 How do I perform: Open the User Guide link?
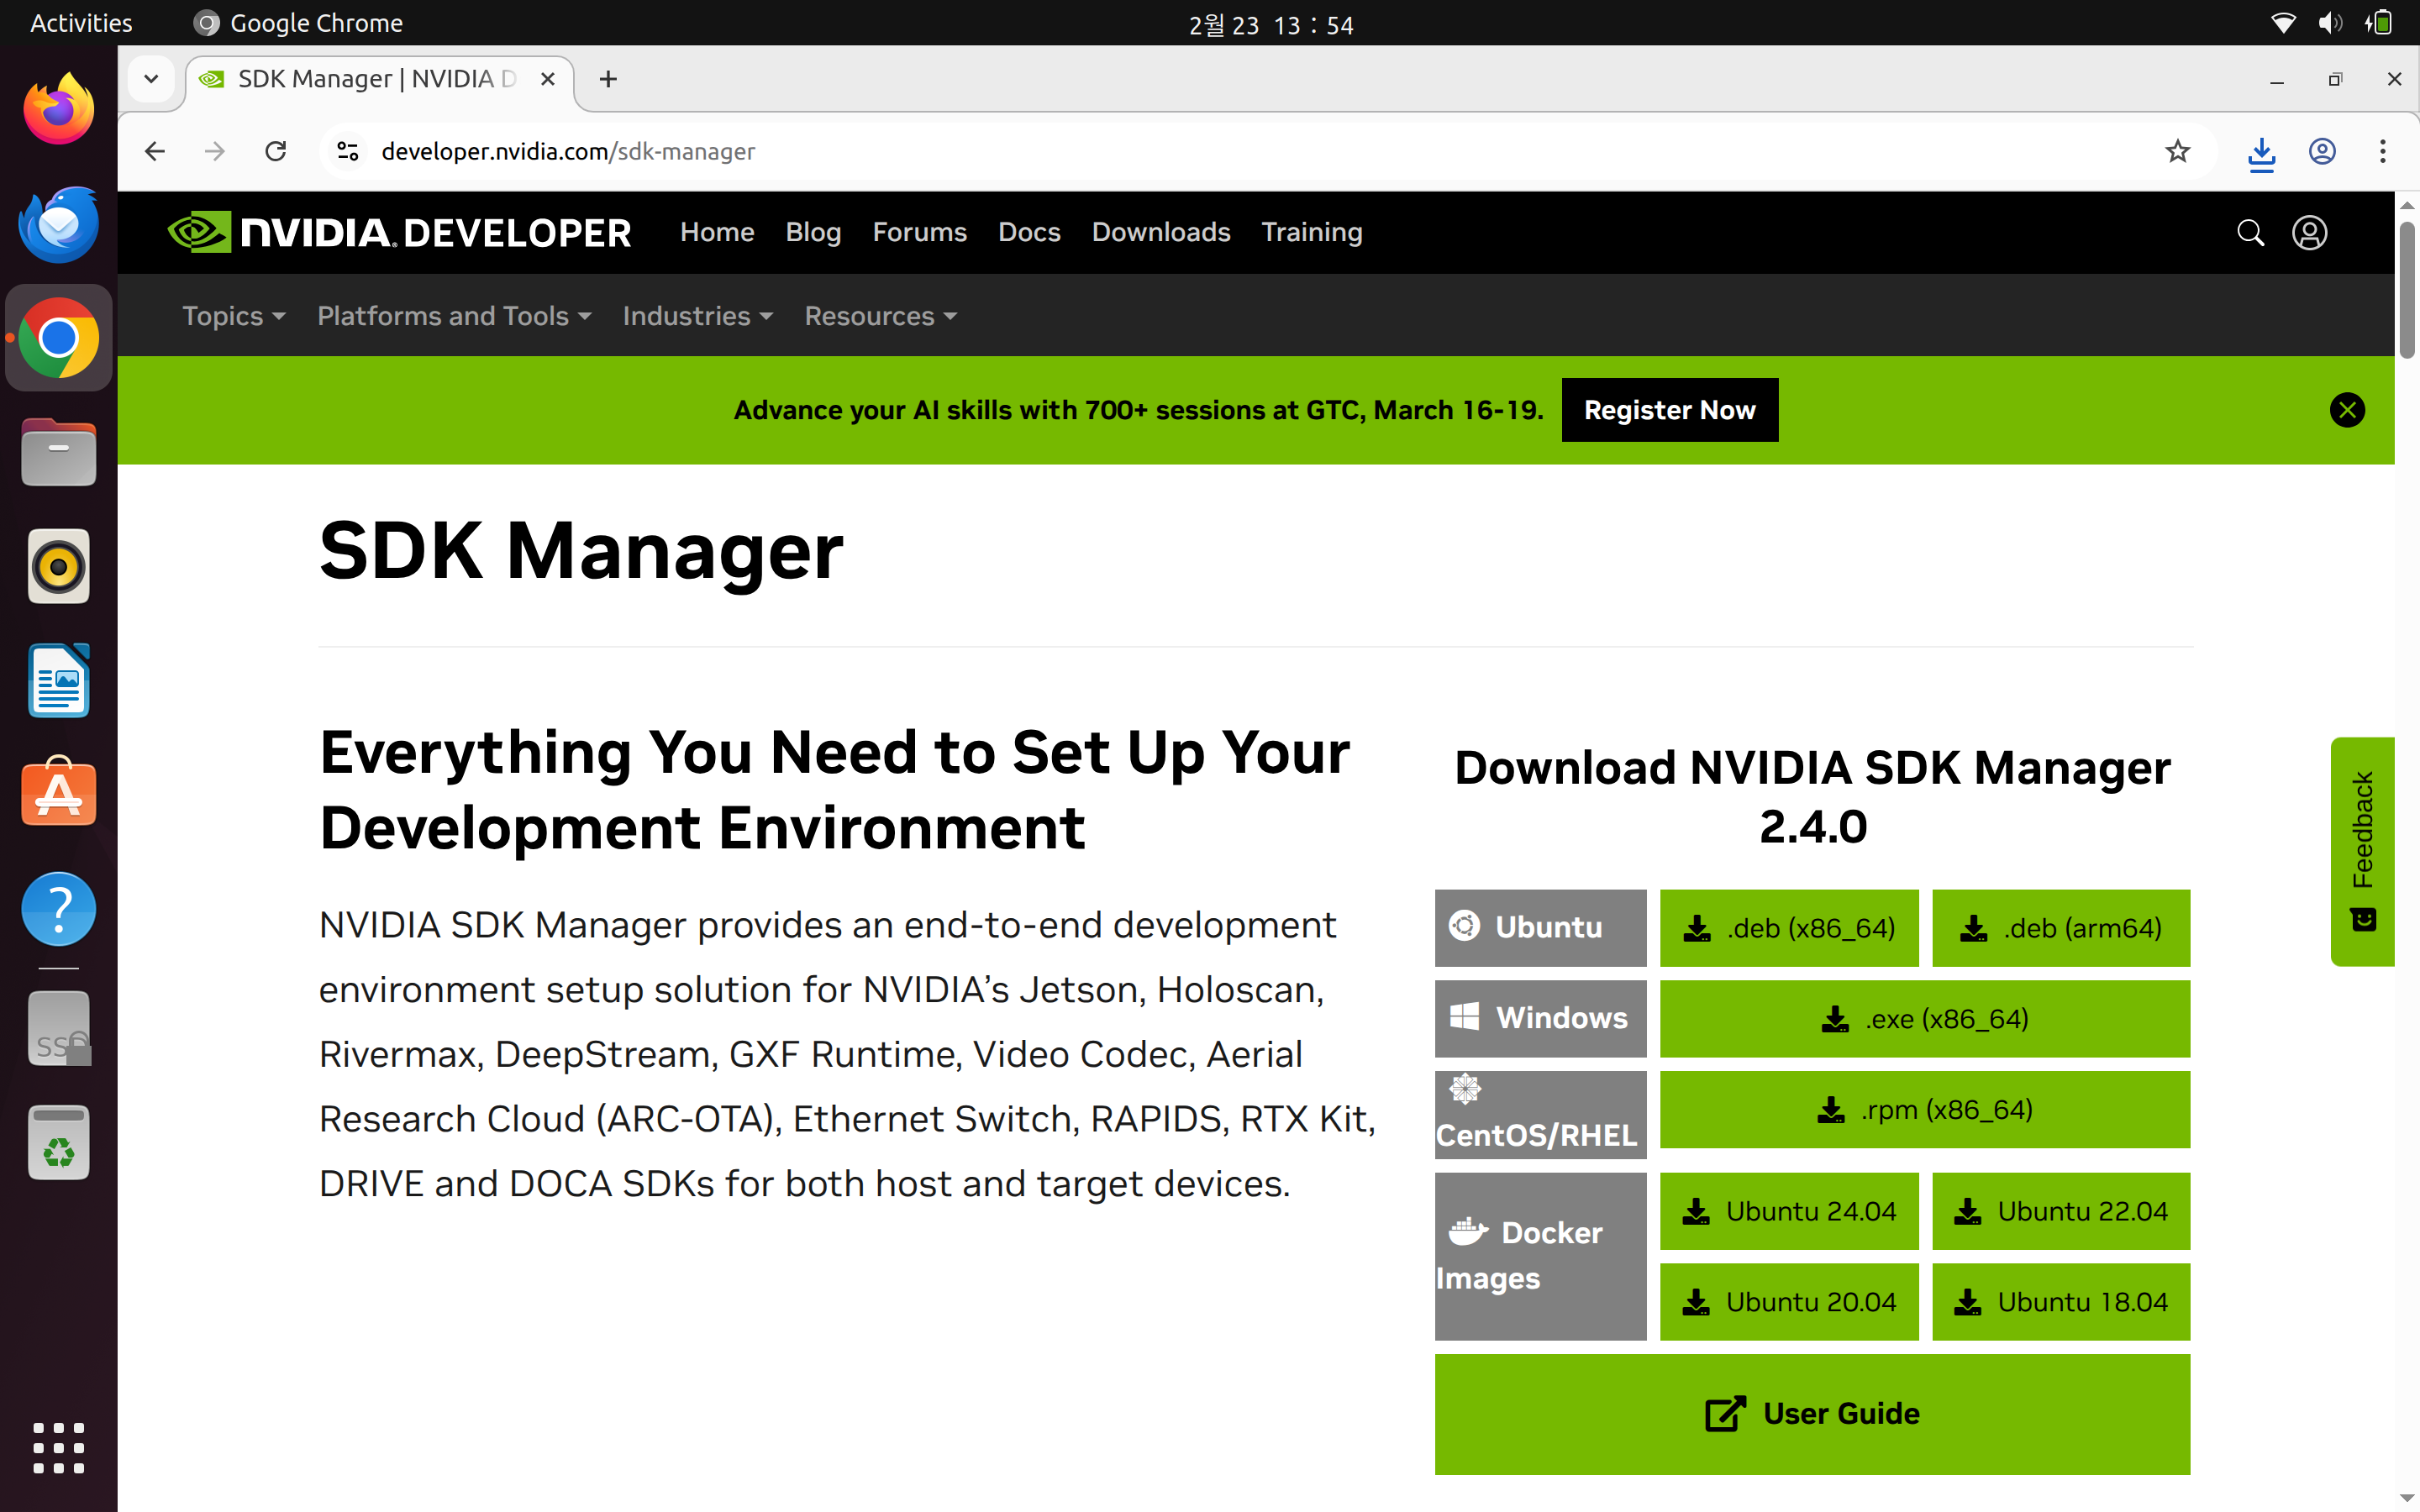click(x=1811, y=1413)
